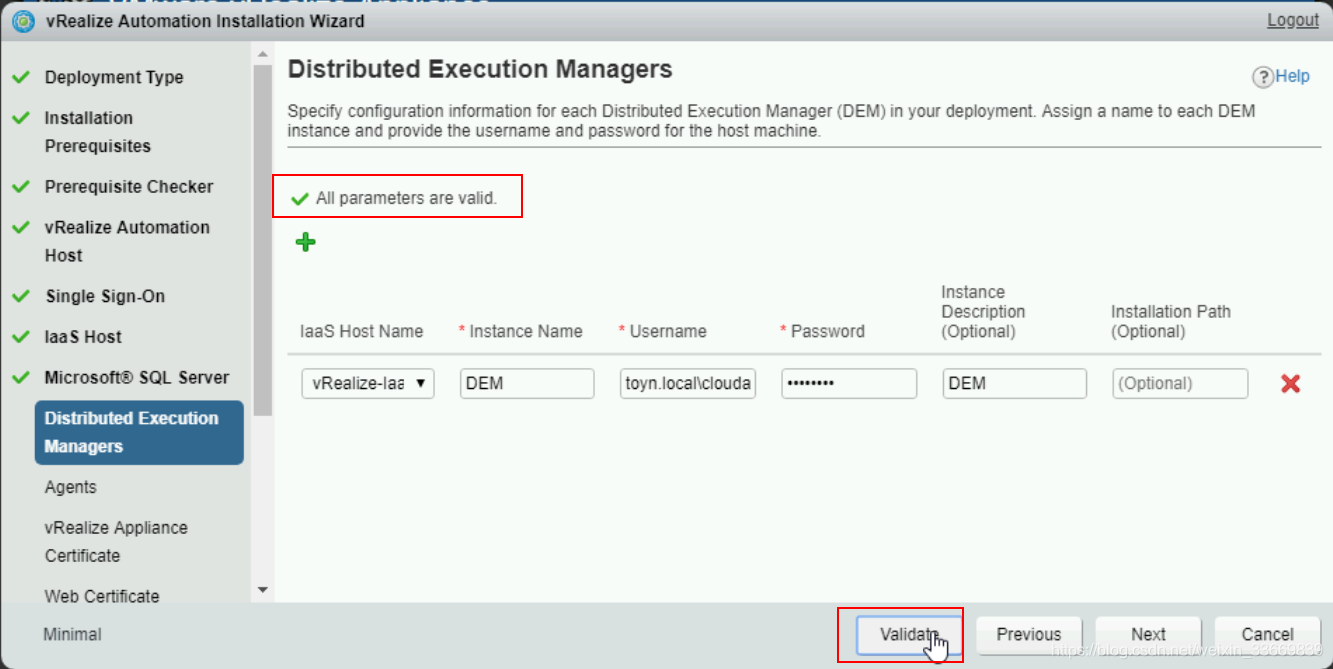
Task: Open the Agents step
Action: (71, 487)
